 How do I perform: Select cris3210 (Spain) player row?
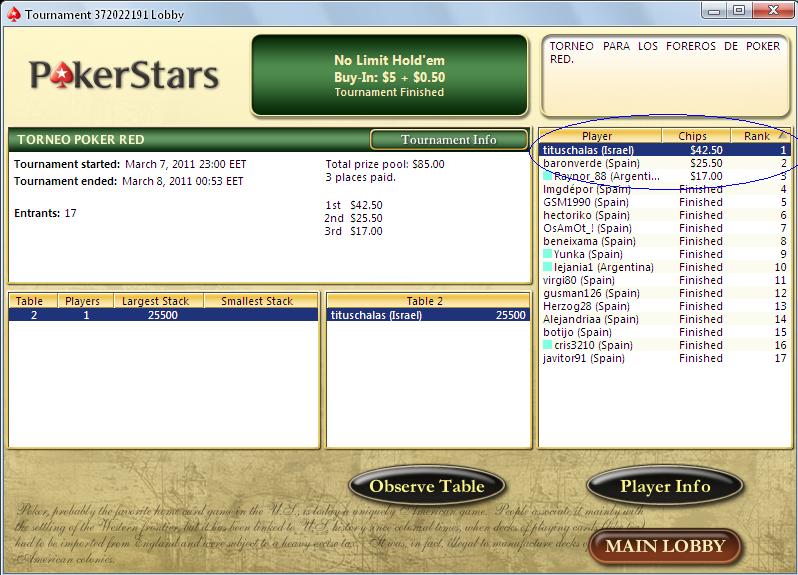(665, 344)
